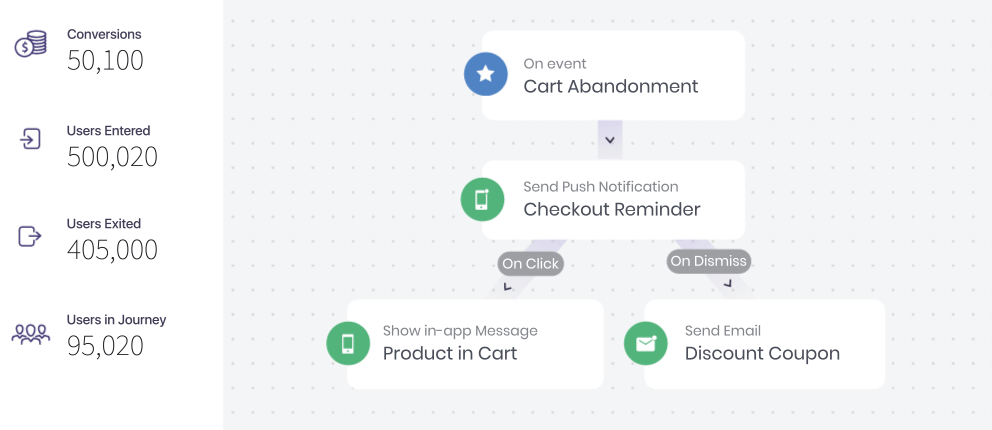Viewport: 992px width, 430px height.
Task: Select the On Click branch label
Action: click(x=530, y=264)
